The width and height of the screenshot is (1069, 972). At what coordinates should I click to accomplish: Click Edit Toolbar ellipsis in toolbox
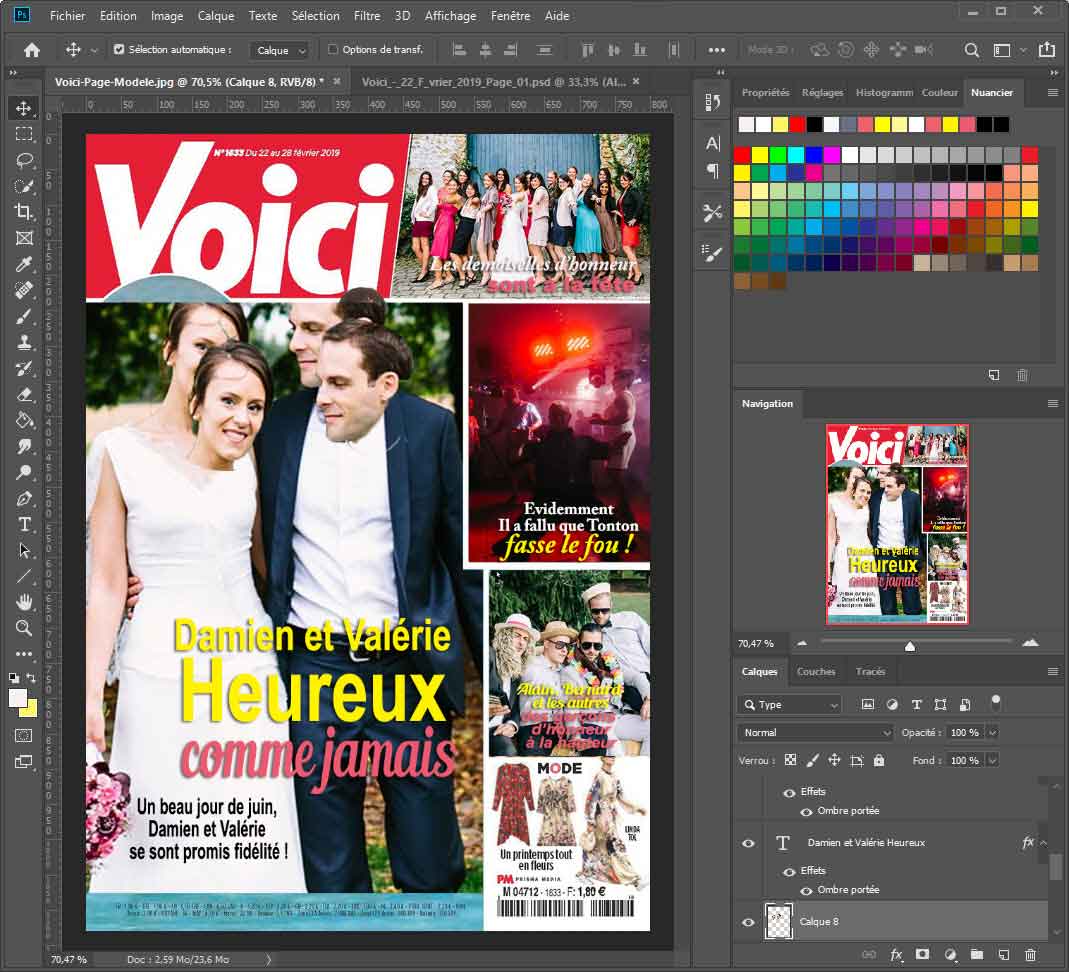coord(24,654)
